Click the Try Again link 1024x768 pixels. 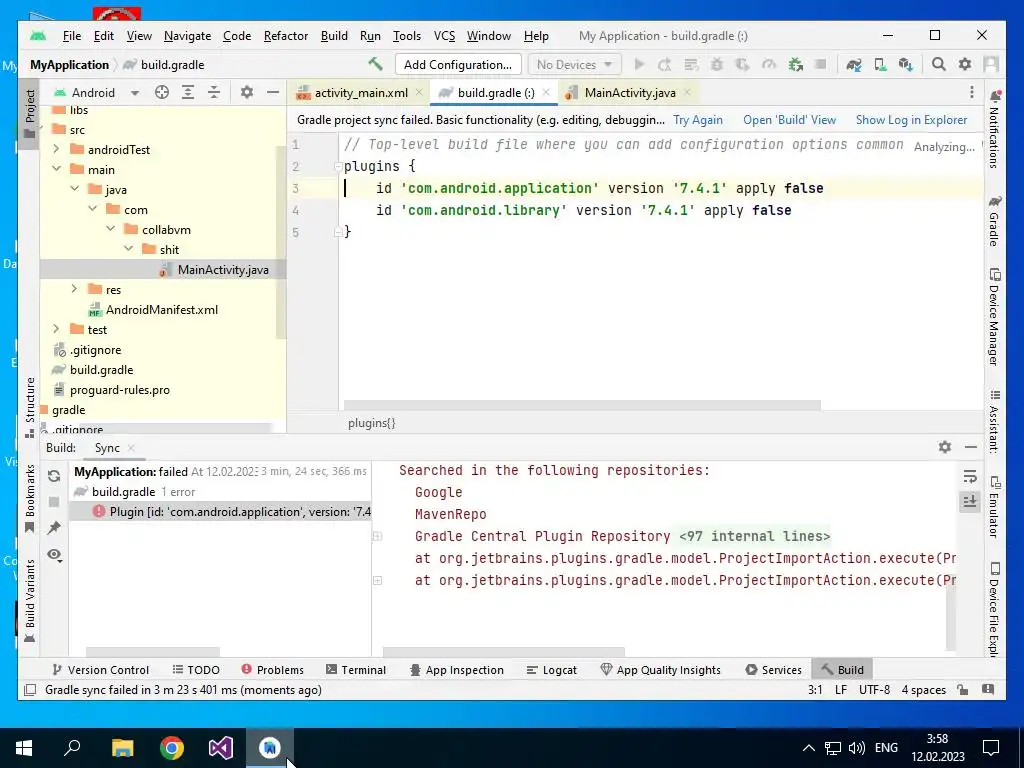[697, 120]
